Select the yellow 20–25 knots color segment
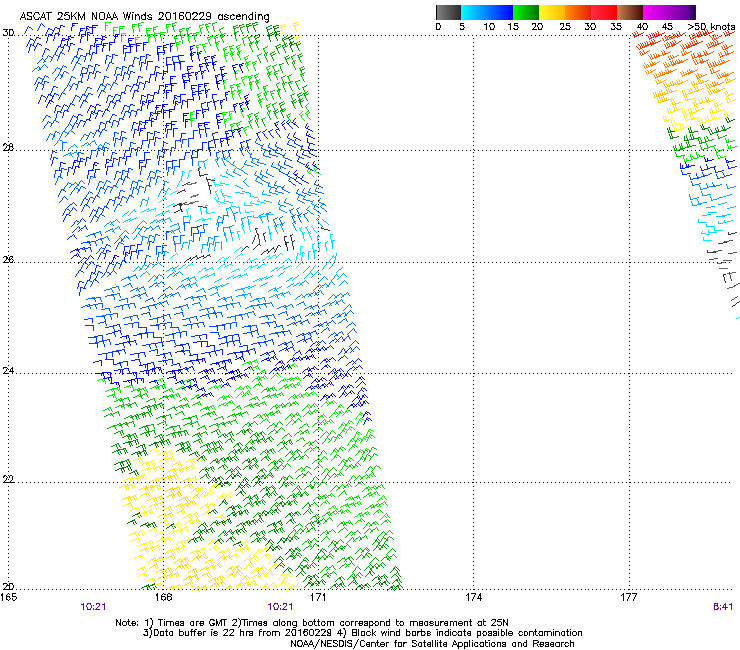This screenshot has height=650, width=740. (552, 12)
